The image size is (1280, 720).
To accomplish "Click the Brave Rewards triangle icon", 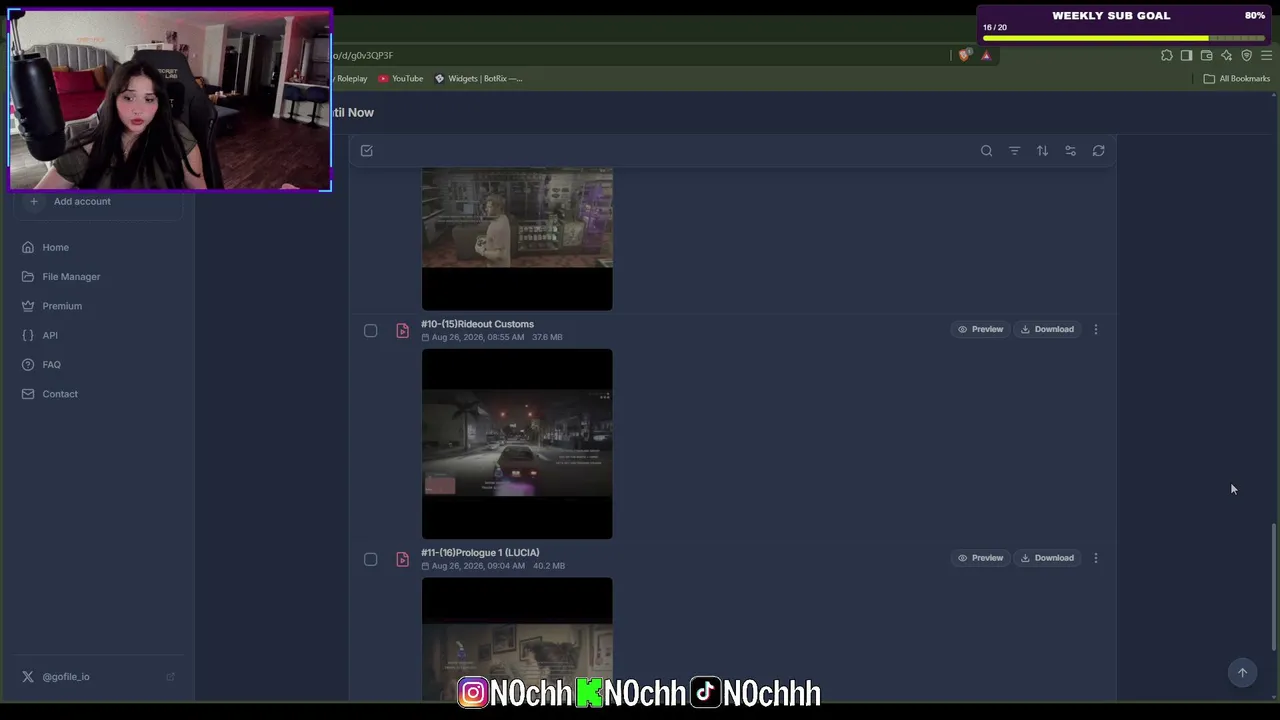I will click(986, 56).
